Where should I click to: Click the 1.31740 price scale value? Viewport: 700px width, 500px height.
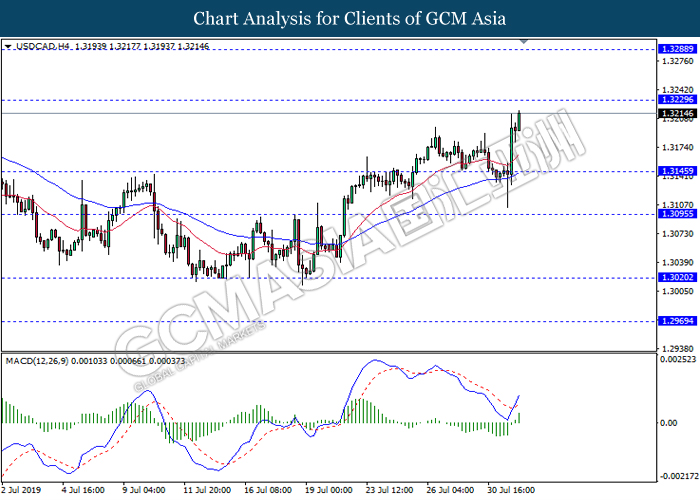click(678, 147)
